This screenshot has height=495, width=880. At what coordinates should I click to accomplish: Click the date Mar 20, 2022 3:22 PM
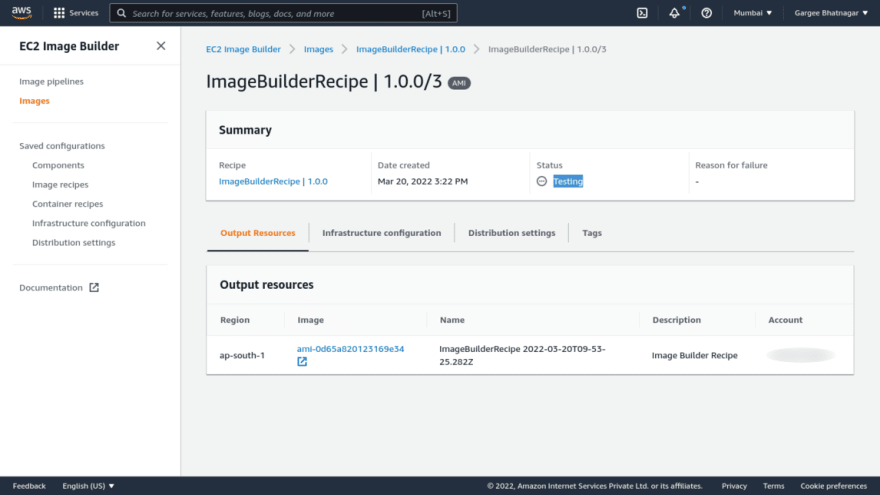[423, 181]
